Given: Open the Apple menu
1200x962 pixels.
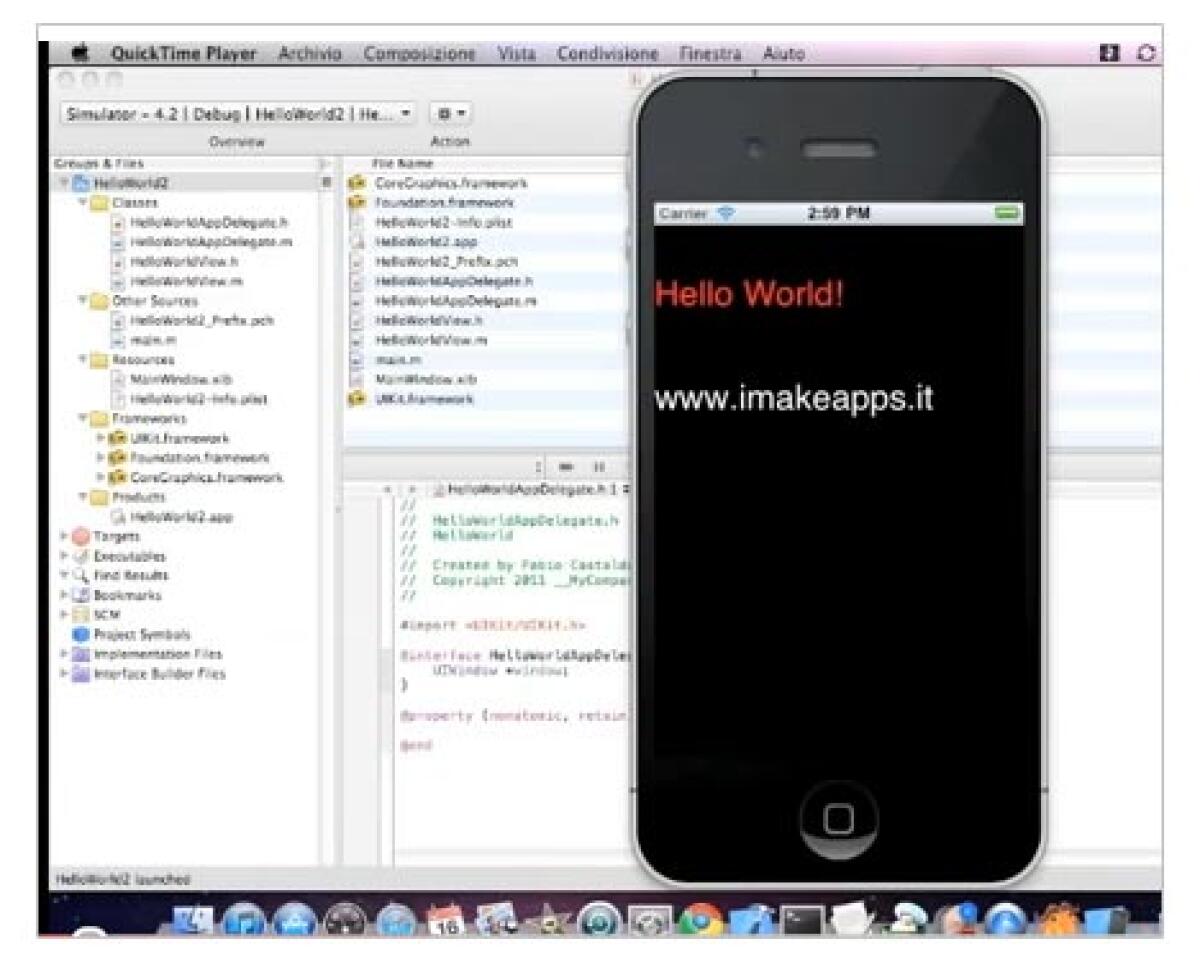Looking at the screenshot, I should coord(81,54).
